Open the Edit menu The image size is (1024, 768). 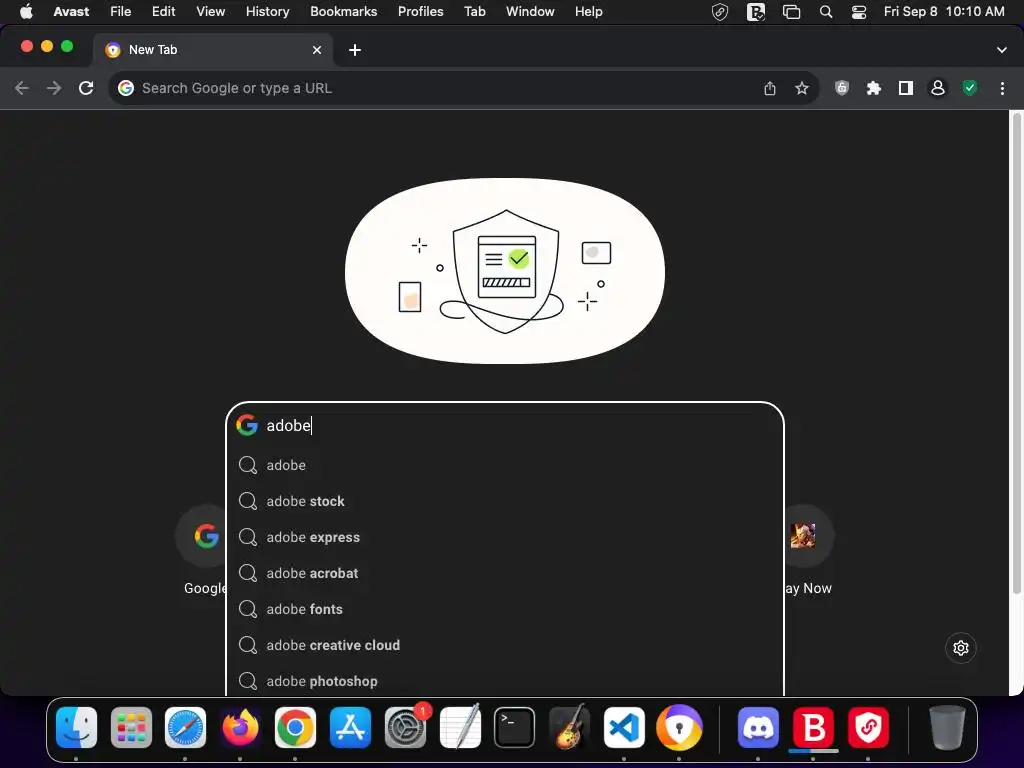(x=163, y=12)
